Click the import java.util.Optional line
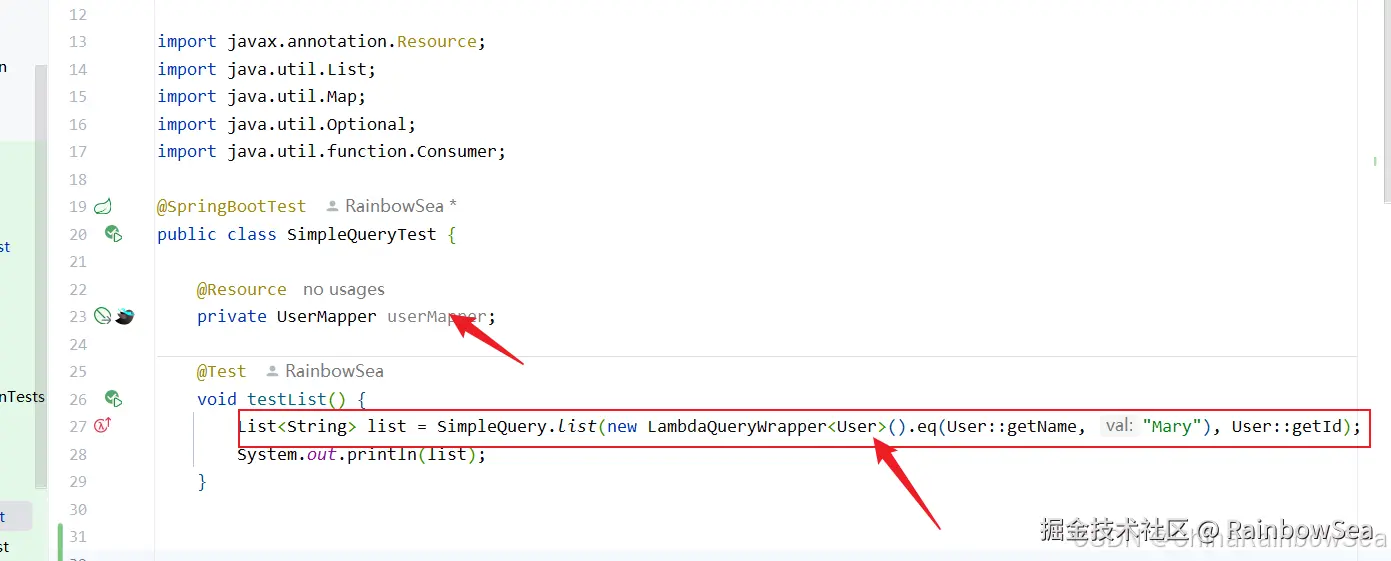1391x561 pixels. (286, 124)
